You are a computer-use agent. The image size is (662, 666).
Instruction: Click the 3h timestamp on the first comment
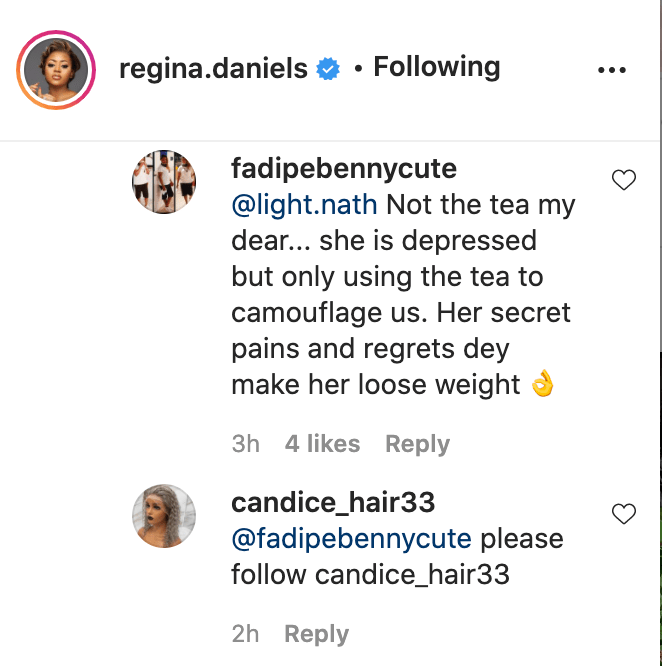pyautogui.click(x=245, y=444)
